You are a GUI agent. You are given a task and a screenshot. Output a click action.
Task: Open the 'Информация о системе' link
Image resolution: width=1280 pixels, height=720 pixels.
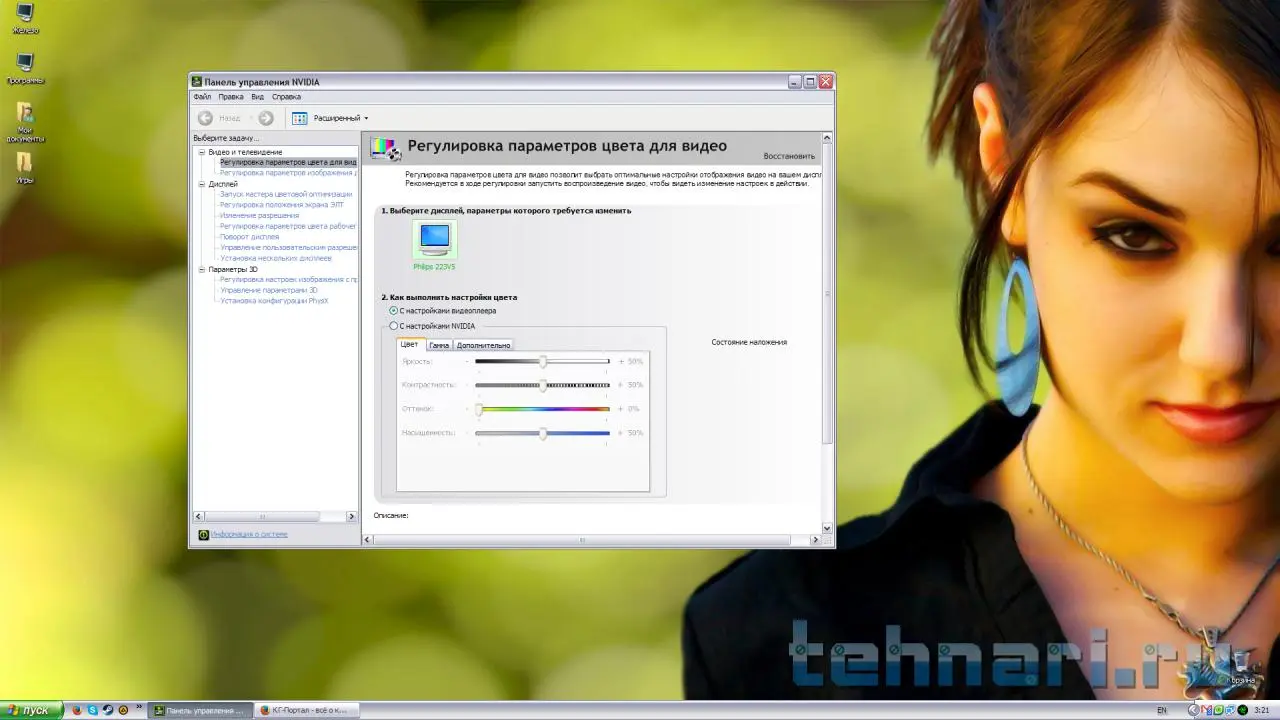(x=249, y=534)
